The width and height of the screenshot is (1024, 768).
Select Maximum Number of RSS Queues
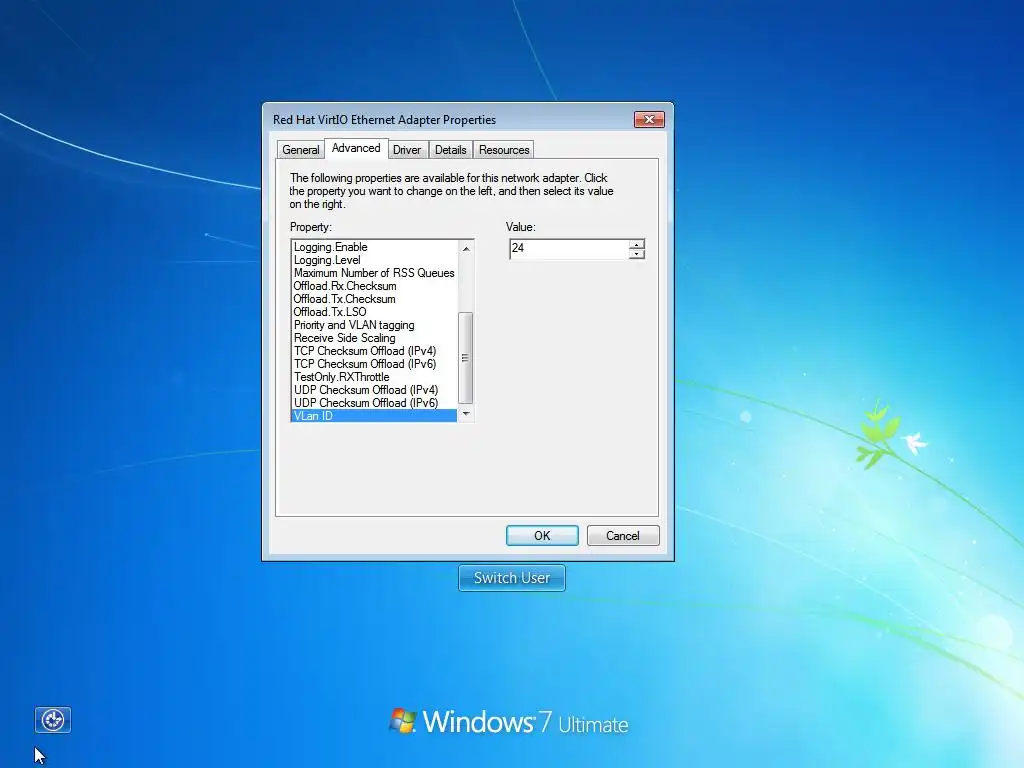pos(374,273)
